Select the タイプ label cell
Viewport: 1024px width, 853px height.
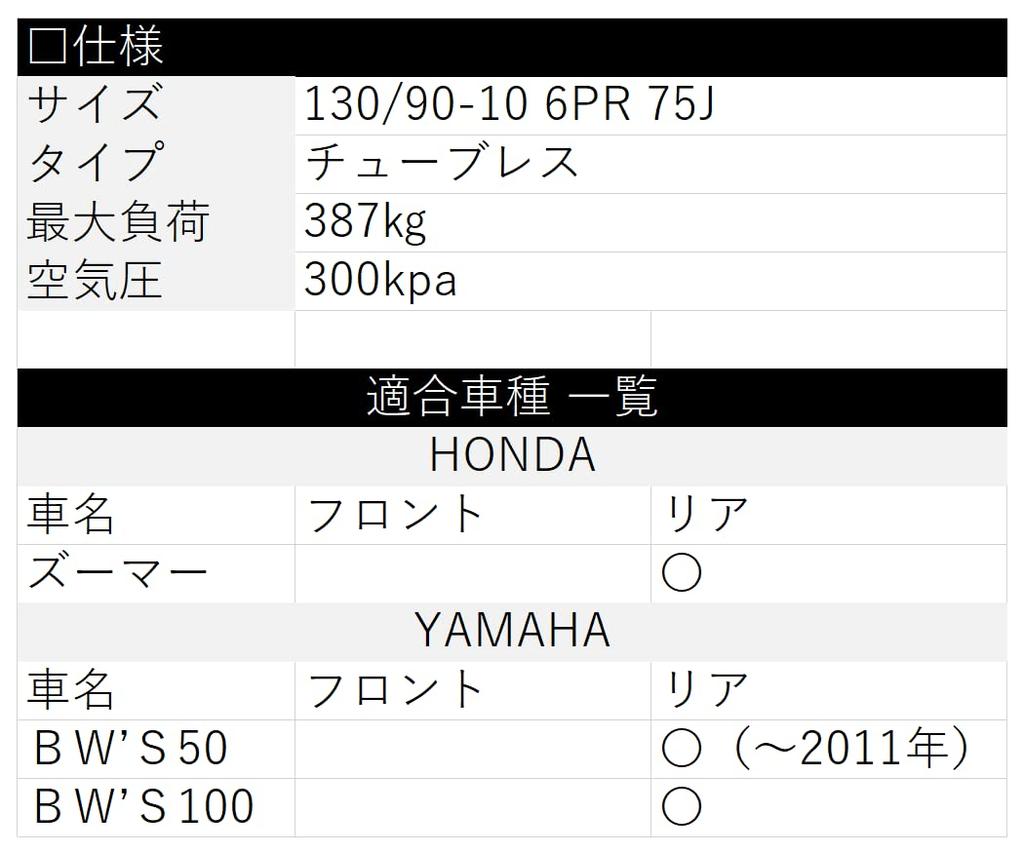pos(94,164)
